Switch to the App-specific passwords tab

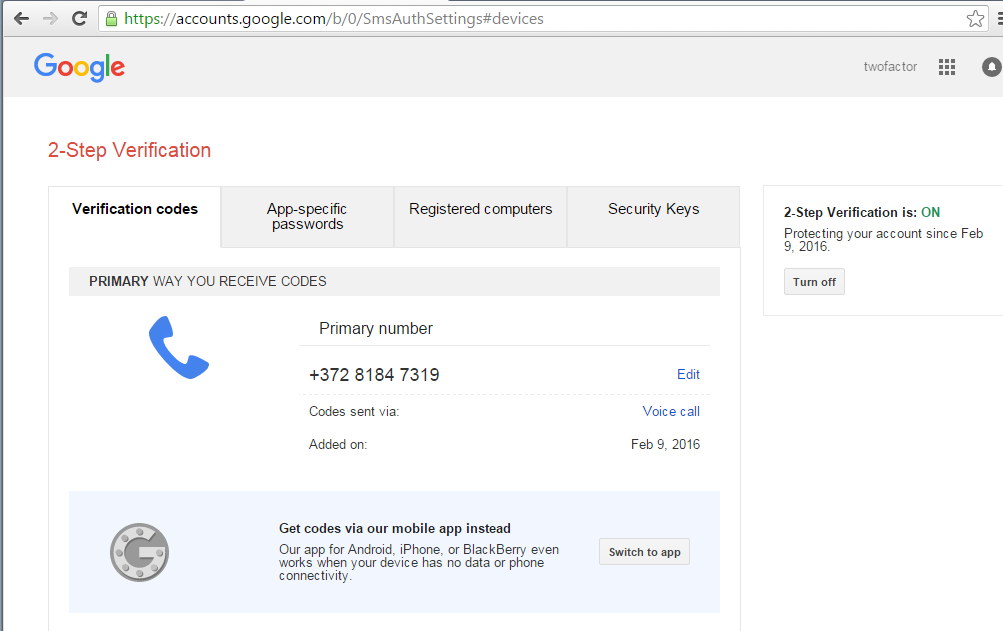click(x=307, y=217)
